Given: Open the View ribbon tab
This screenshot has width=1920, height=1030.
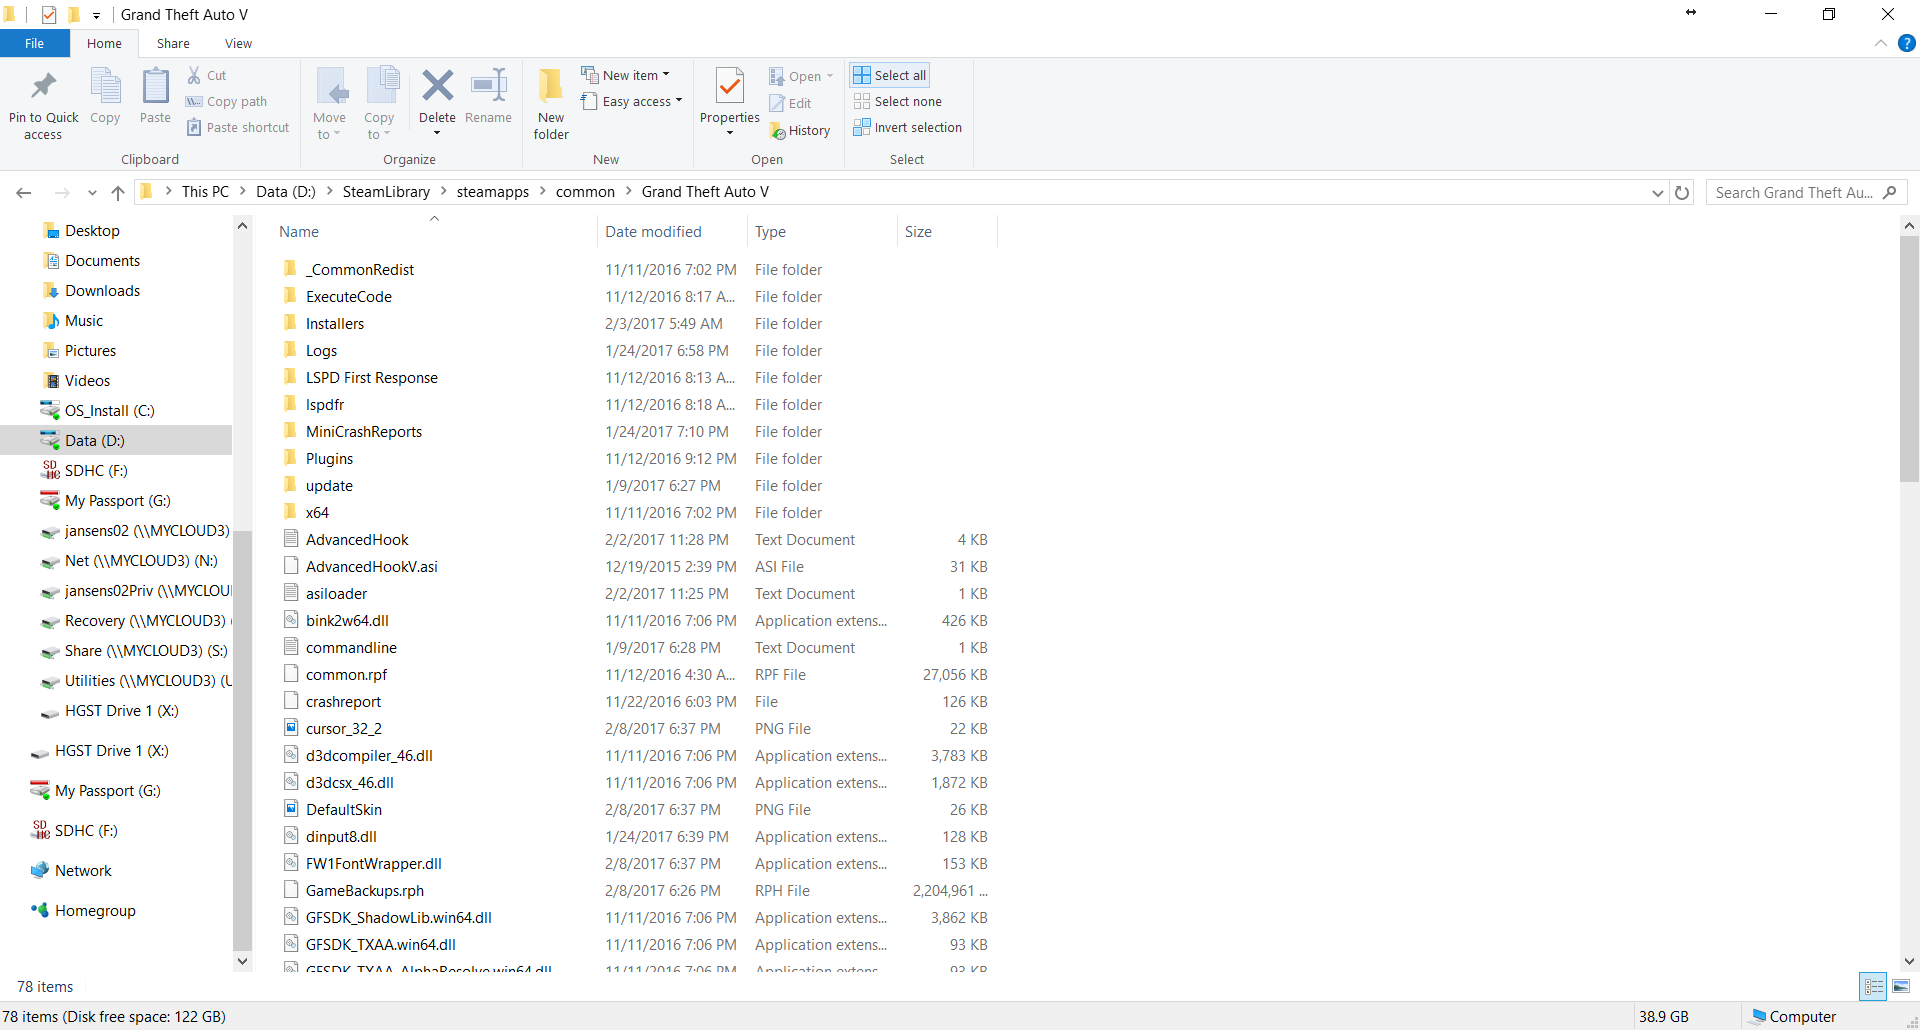Looking at the screenshot, I should [x=238, y=44].
